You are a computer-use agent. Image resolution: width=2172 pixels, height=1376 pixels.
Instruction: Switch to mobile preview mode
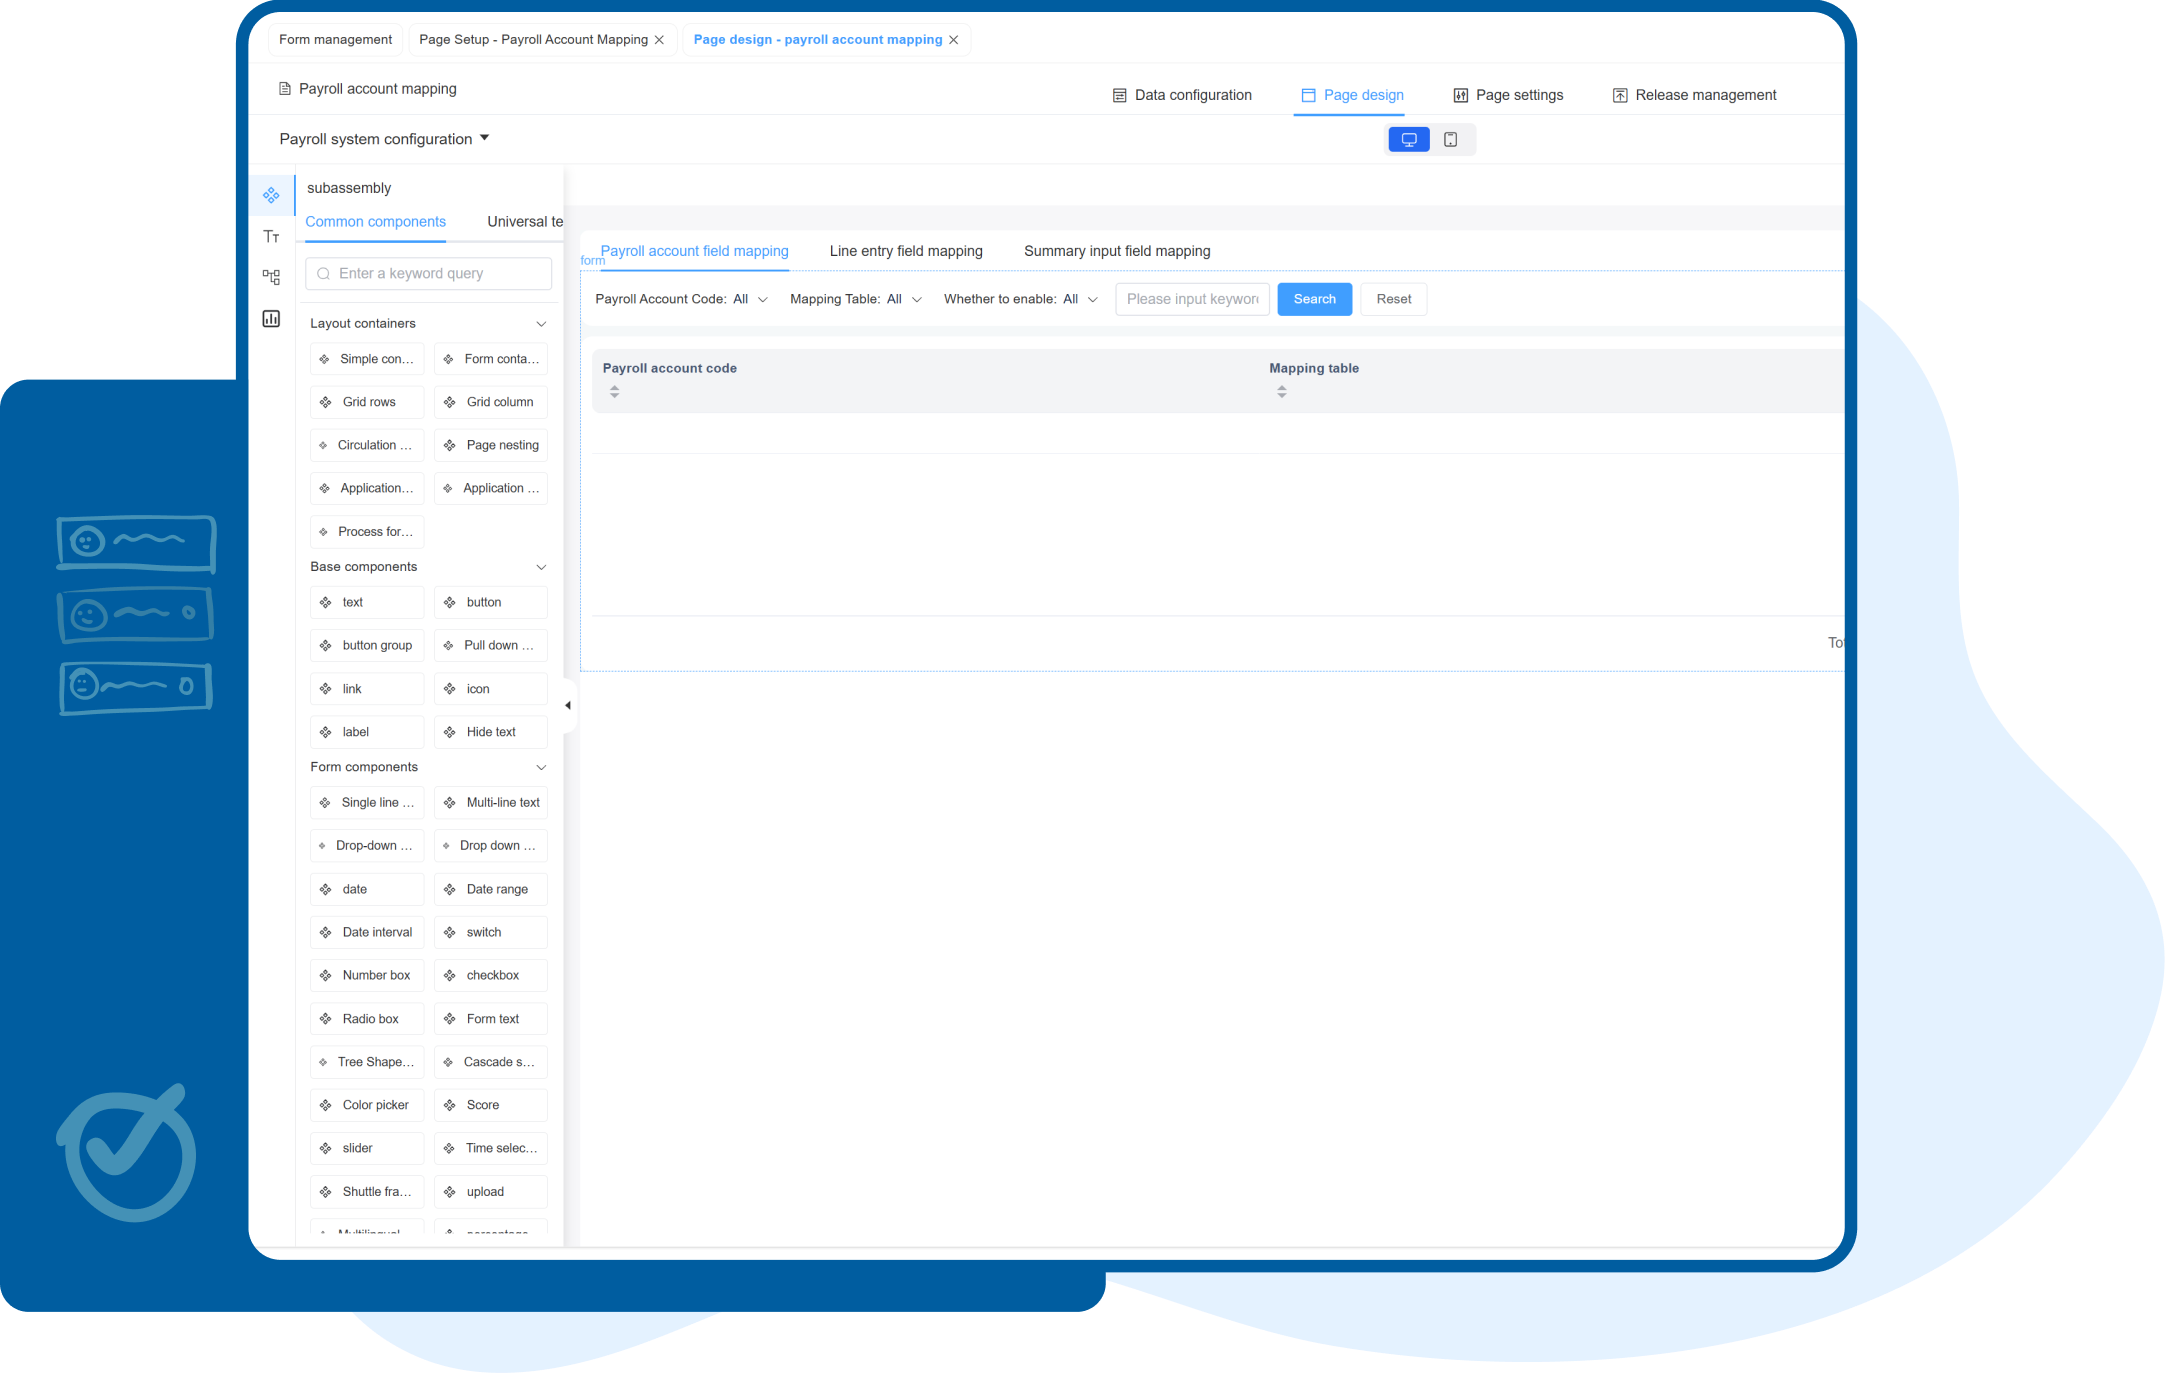coord(1450,140)
